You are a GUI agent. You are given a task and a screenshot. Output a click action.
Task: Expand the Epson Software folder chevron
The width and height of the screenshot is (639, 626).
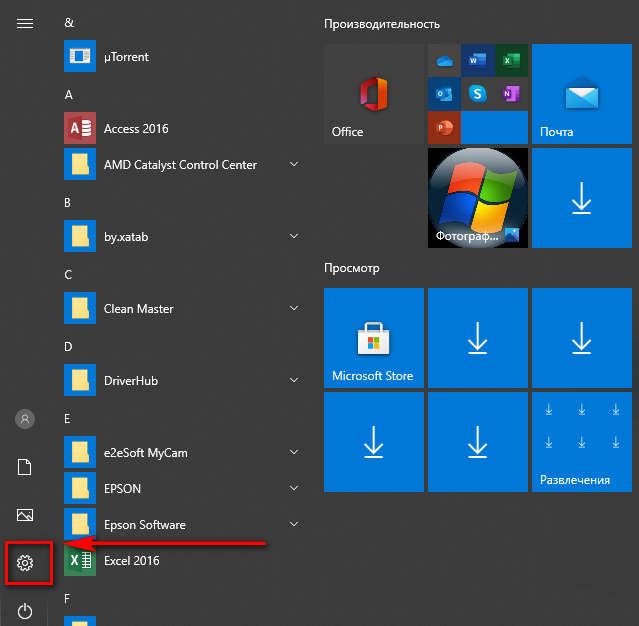click(294, 524)
